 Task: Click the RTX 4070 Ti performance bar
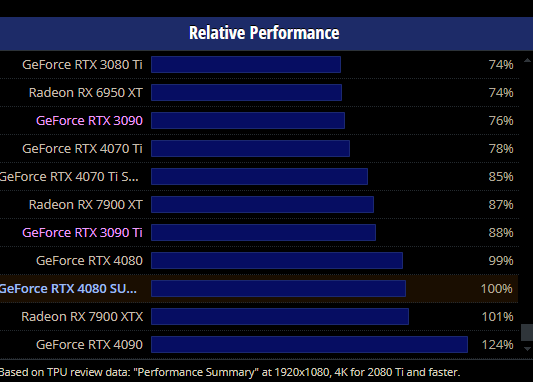click(x=250, y=149)
